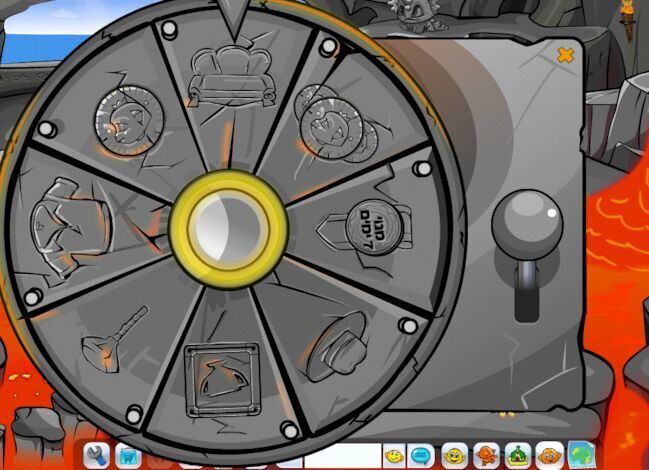Screen dimensions: 649x470
Task: Select the framed picture prize segment
Action: coord(223,380)
